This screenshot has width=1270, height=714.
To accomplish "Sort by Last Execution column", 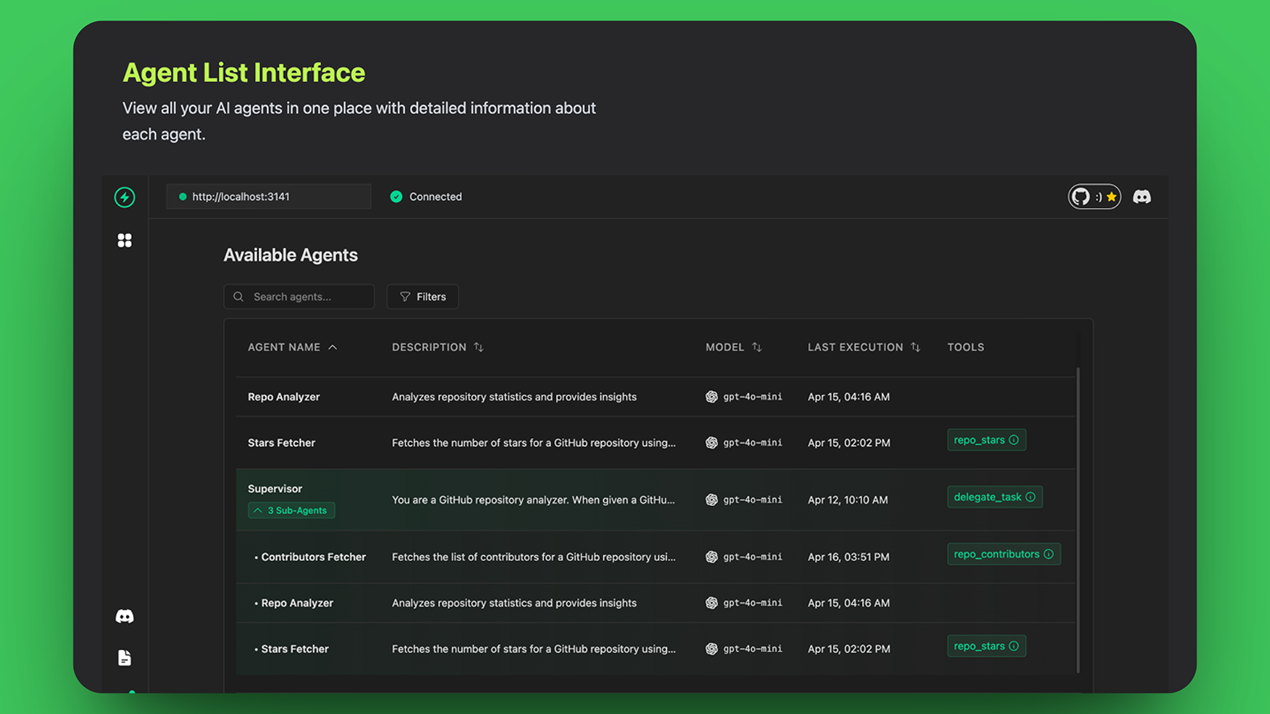I will click(x=864, y=347).
